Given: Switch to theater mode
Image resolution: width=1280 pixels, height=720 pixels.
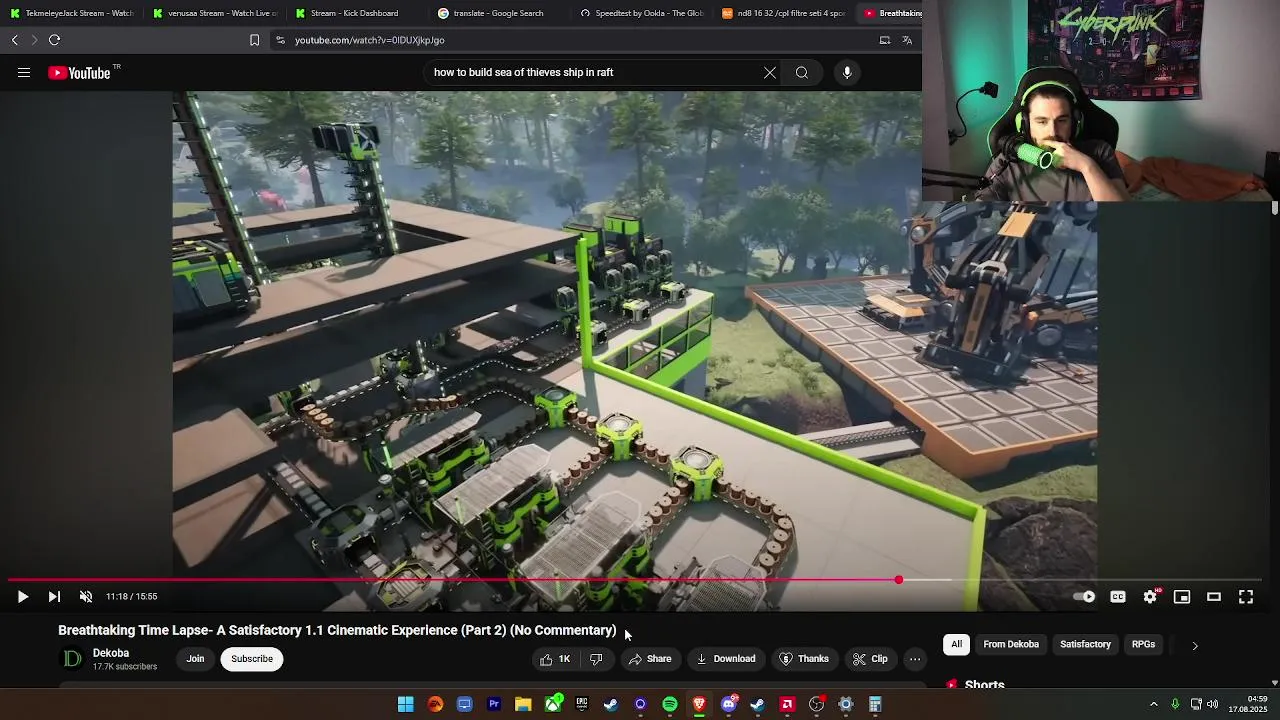Looking at the screenshot, I should [x=1214, y=597].
